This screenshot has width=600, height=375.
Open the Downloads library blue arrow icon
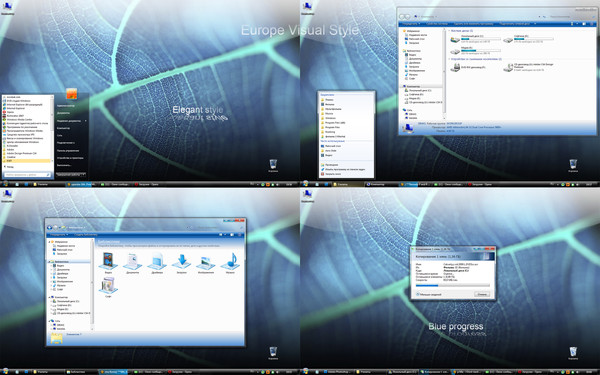point(181,261)
